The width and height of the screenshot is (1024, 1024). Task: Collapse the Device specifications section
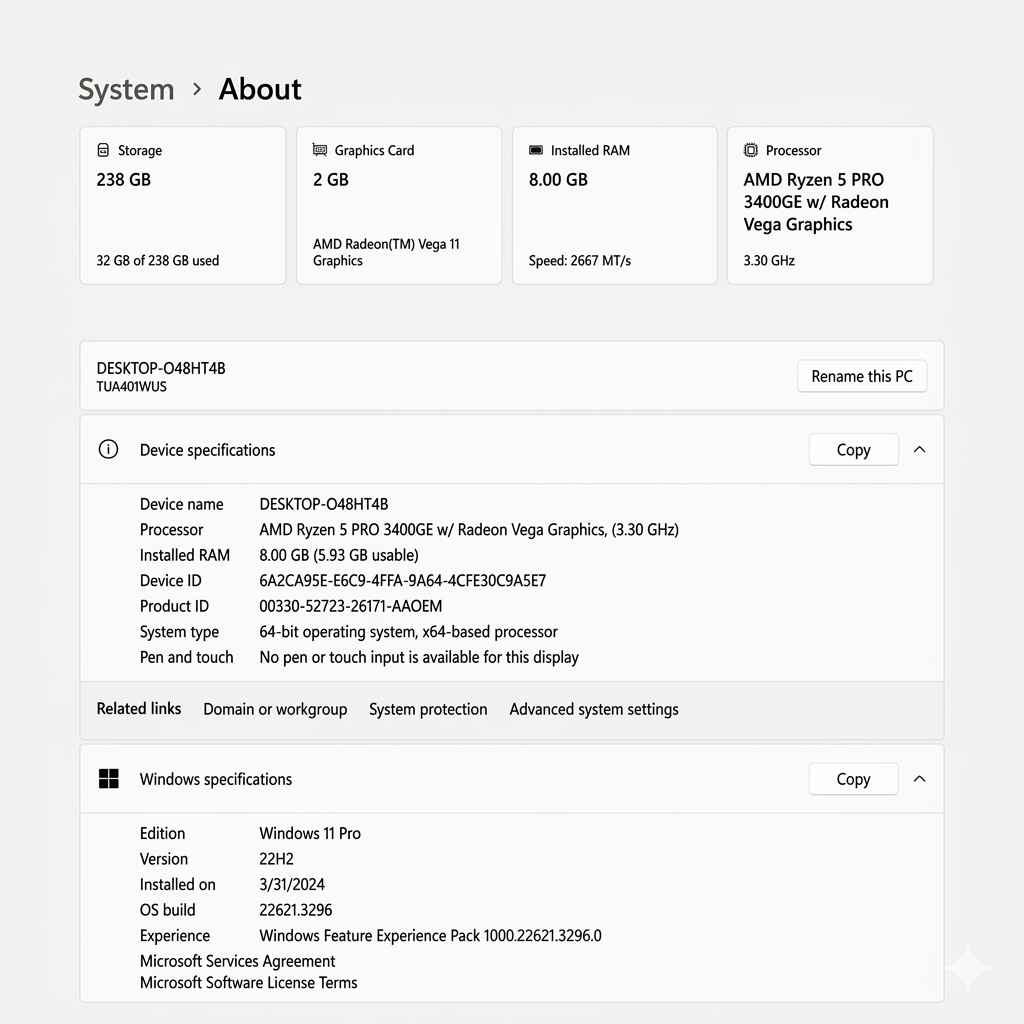(x=920, y=449)
